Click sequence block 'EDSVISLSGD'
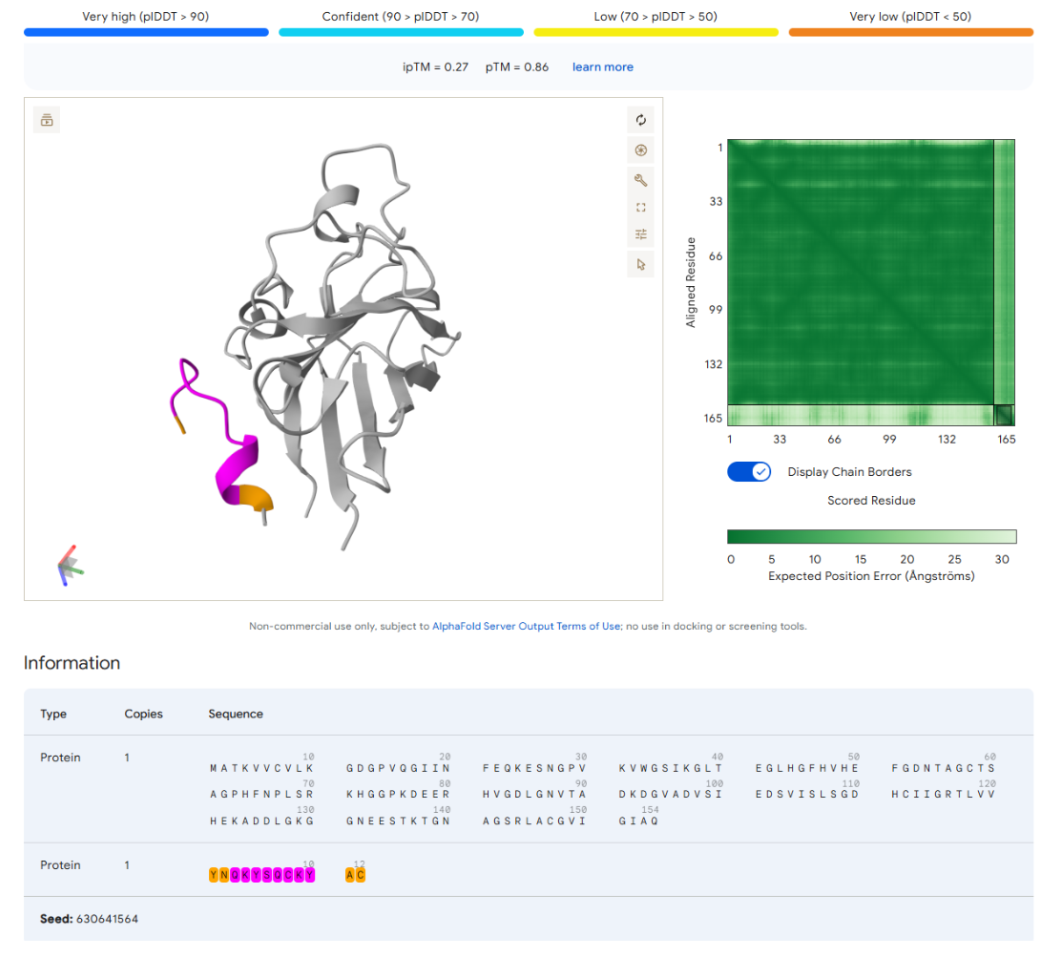 click(807, 794)
